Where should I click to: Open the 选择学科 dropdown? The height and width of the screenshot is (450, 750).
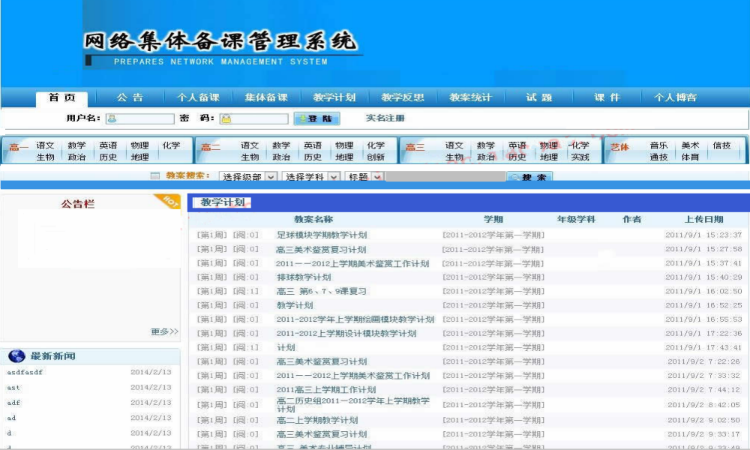coord(311,176)
